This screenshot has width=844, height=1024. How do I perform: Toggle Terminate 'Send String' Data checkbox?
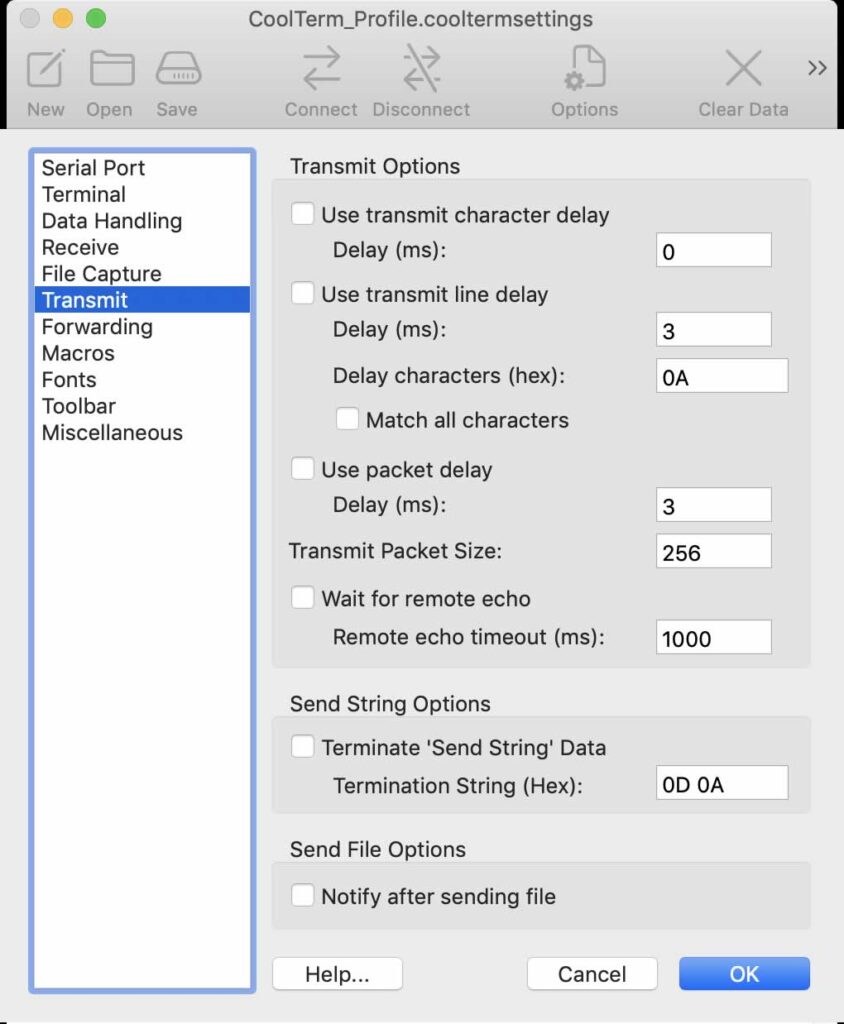(303, 747)
